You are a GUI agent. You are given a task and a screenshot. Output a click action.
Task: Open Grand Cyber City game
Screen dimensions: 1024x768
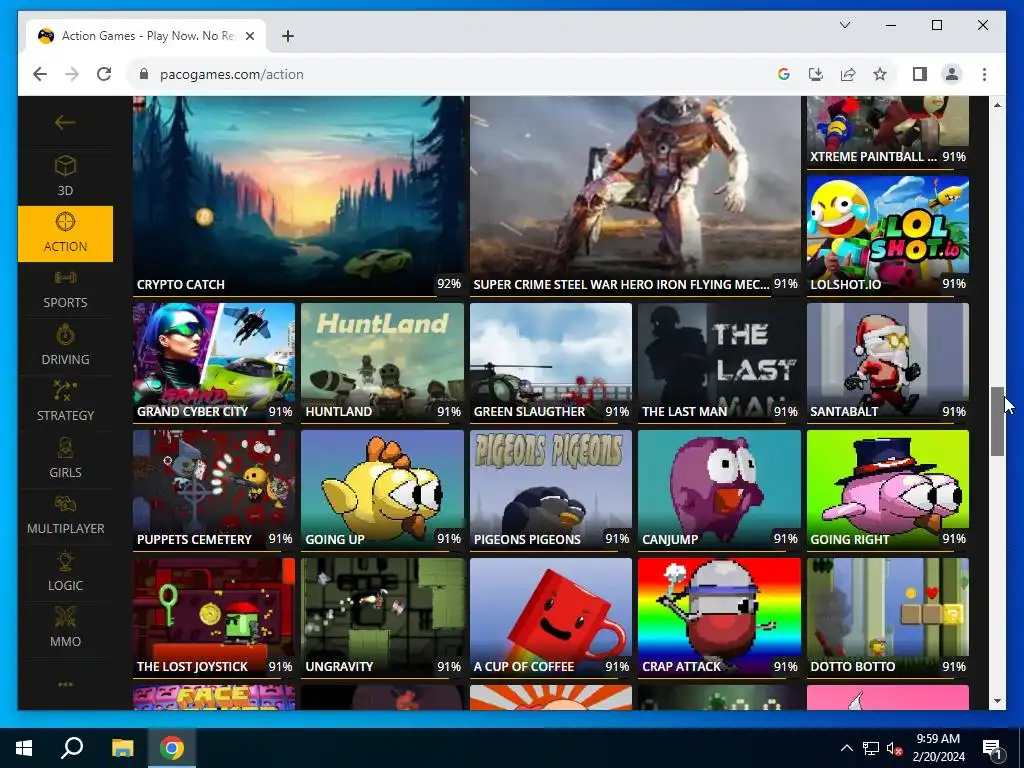214,362
